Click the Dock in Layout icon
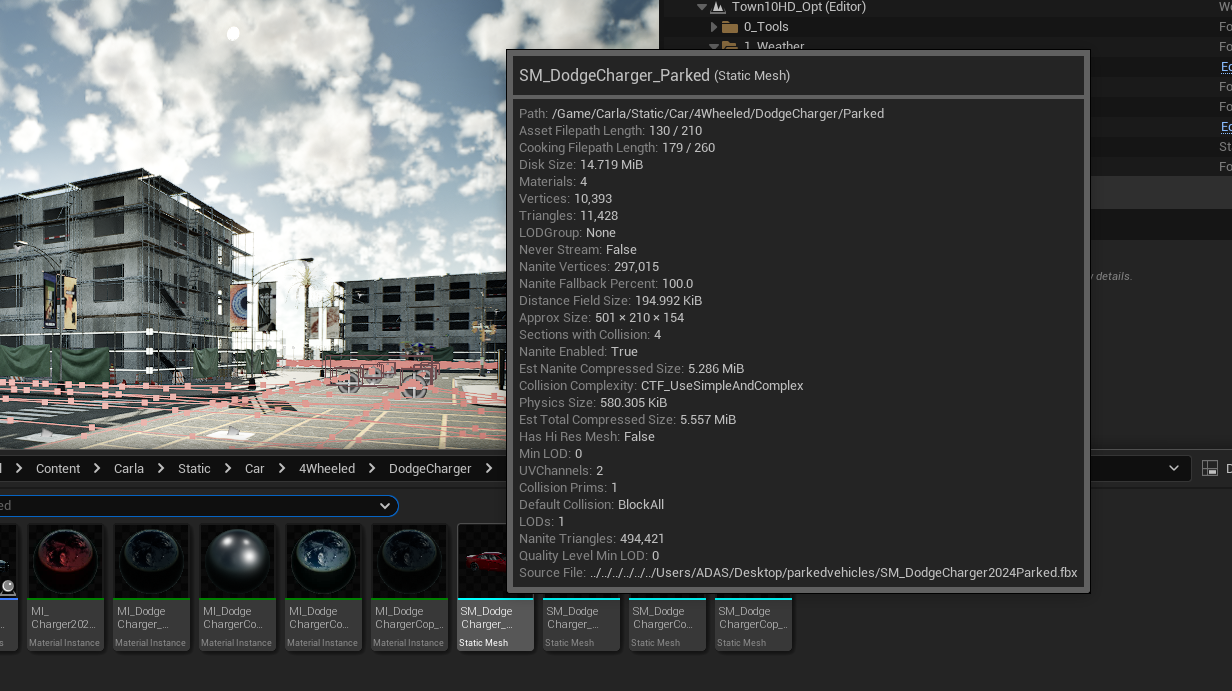This screenshot has height=691, width=1232. point(1210,468)
